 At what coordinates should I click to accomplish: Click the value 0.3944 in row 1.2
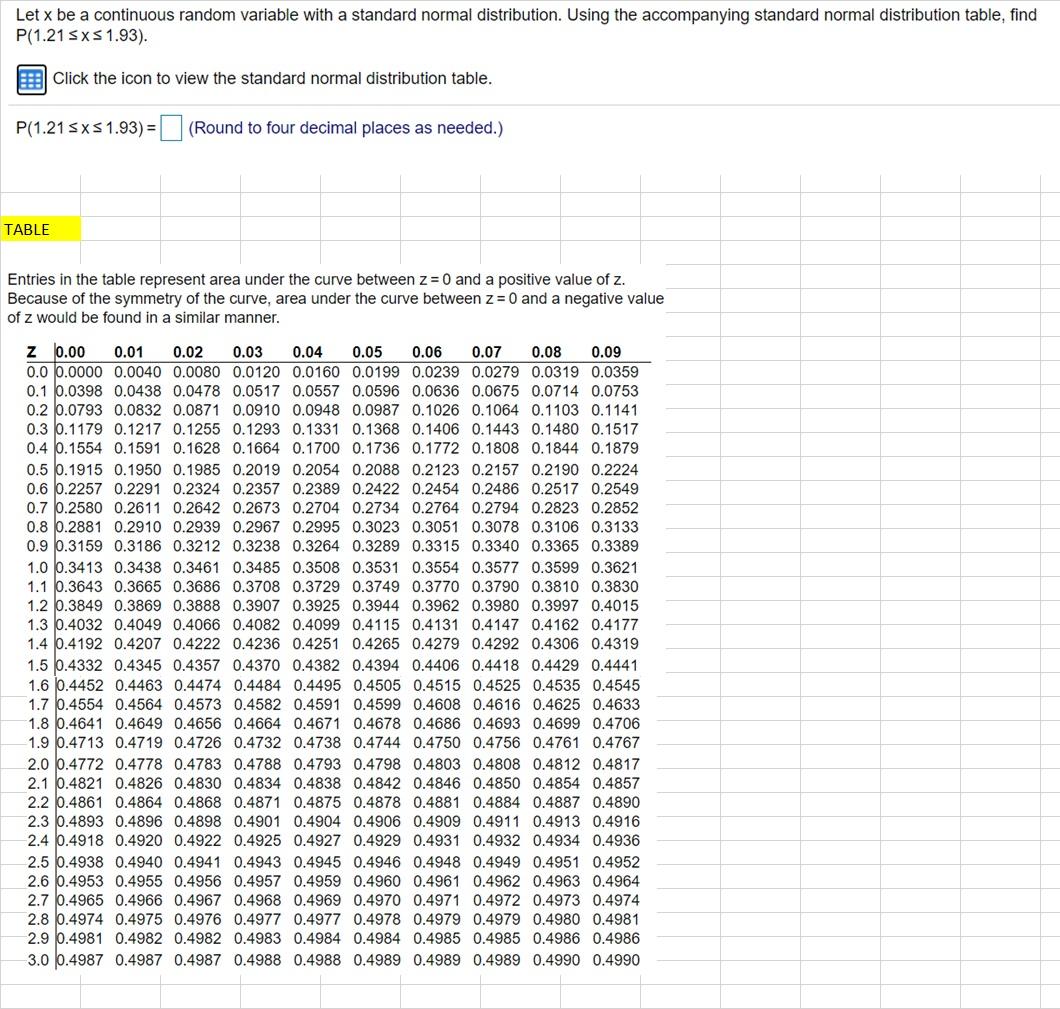(x=376, y=606)
